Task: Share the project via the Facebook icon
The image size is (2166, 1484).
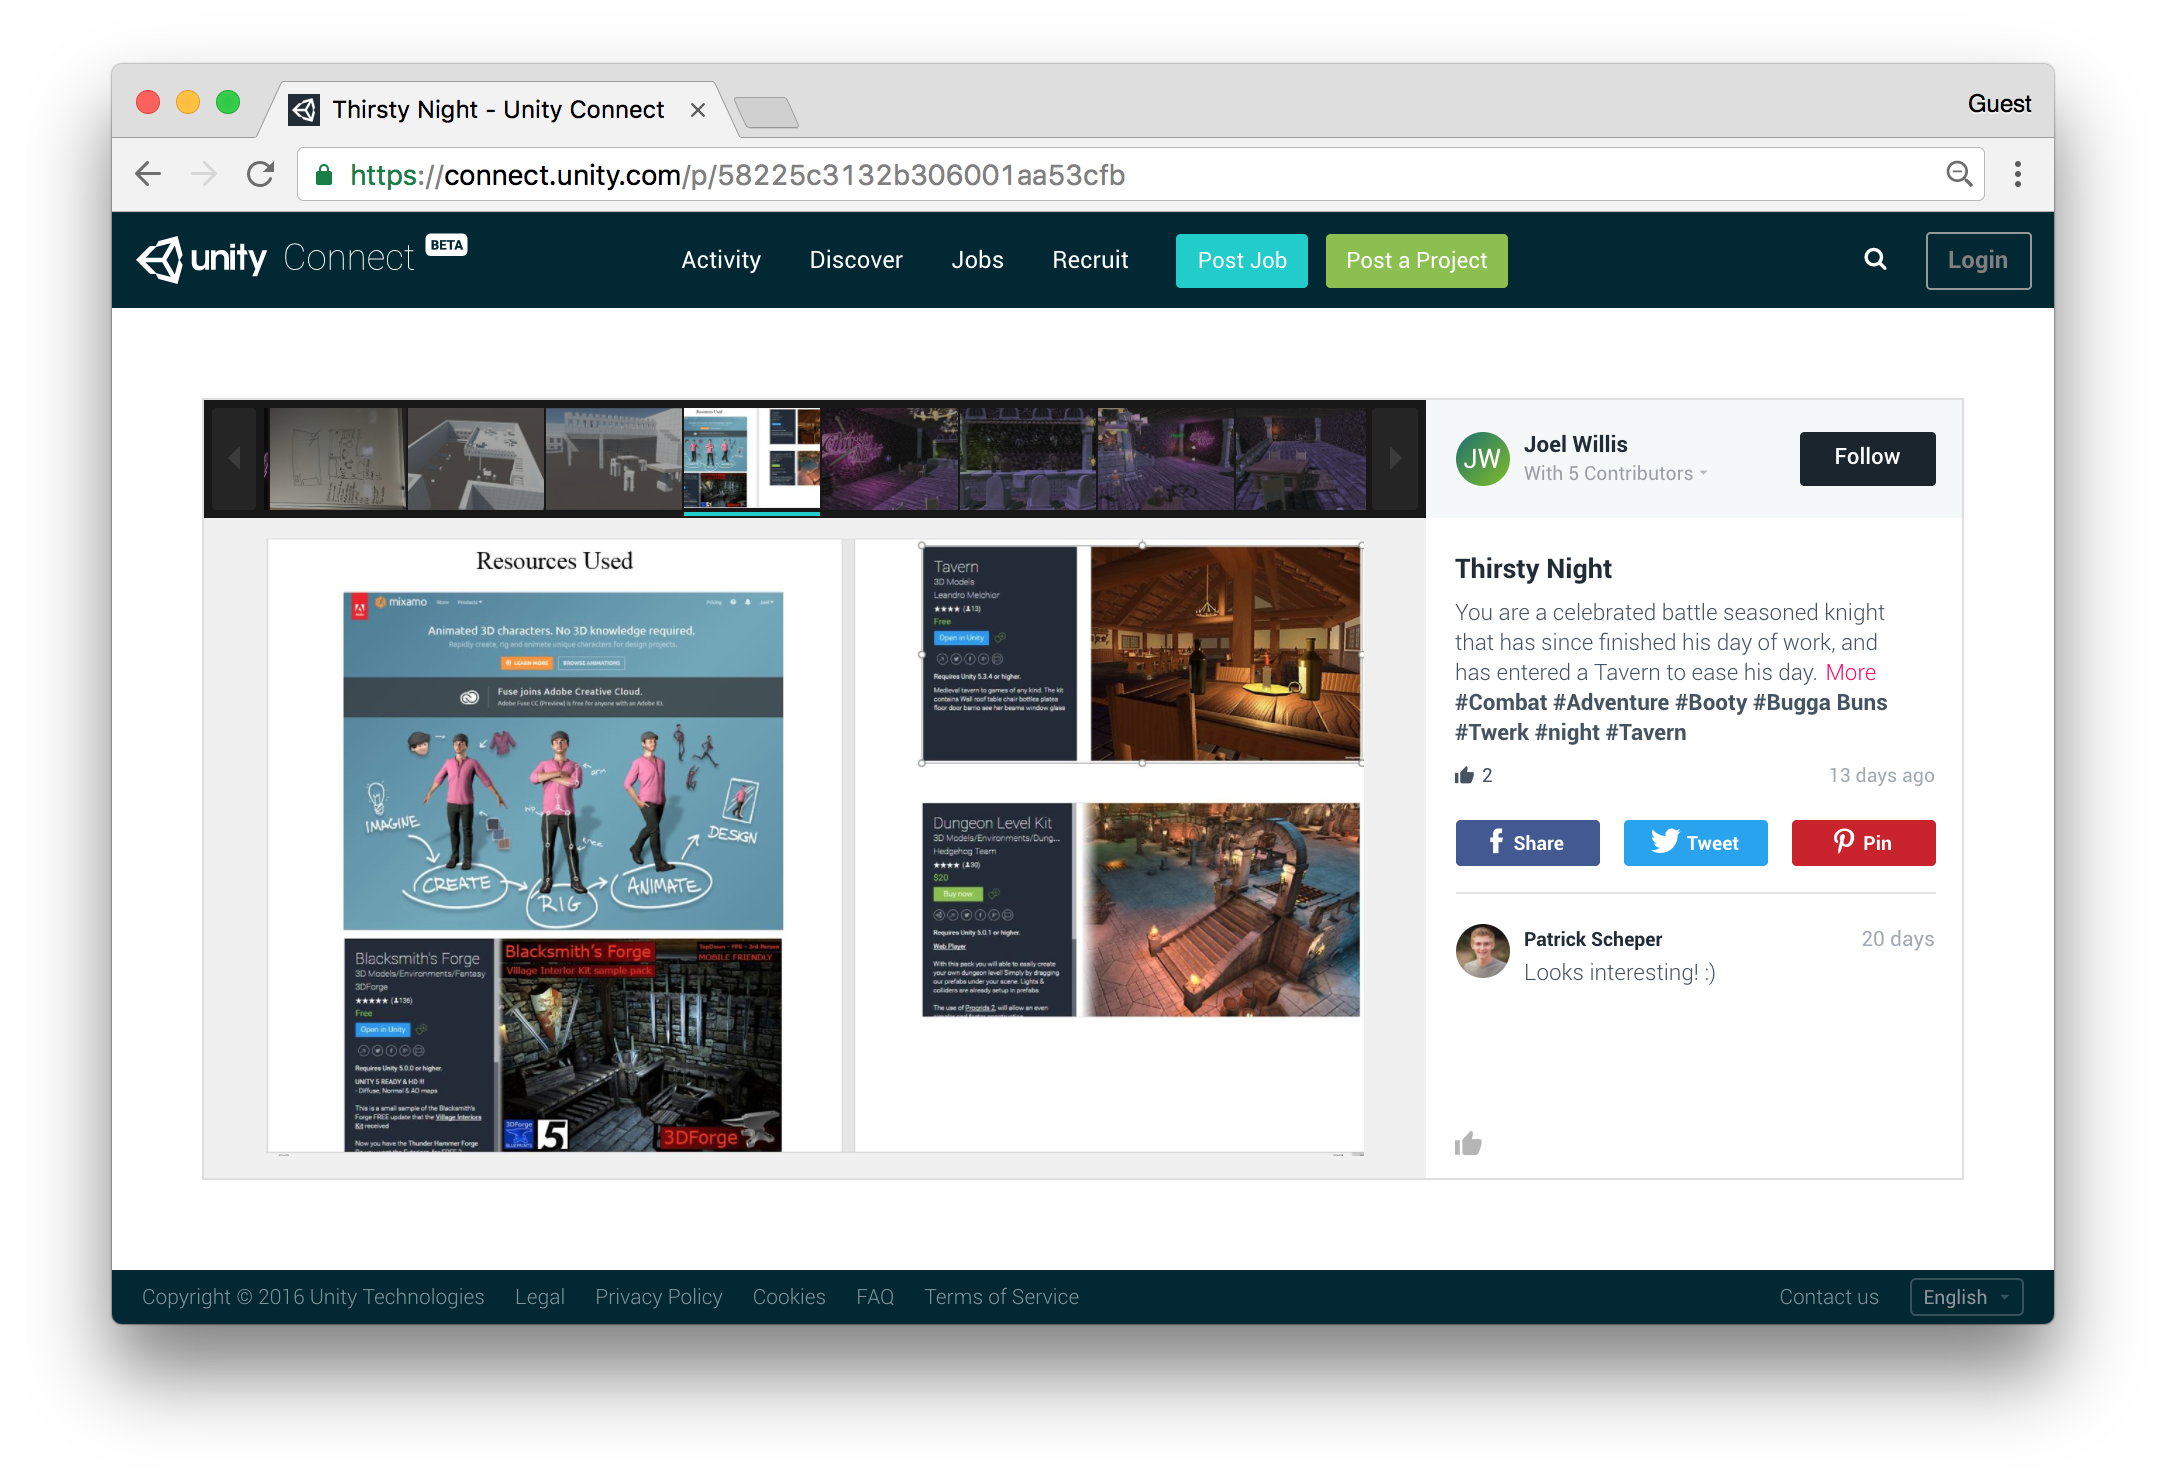Action: click(x=1527, y=842)
